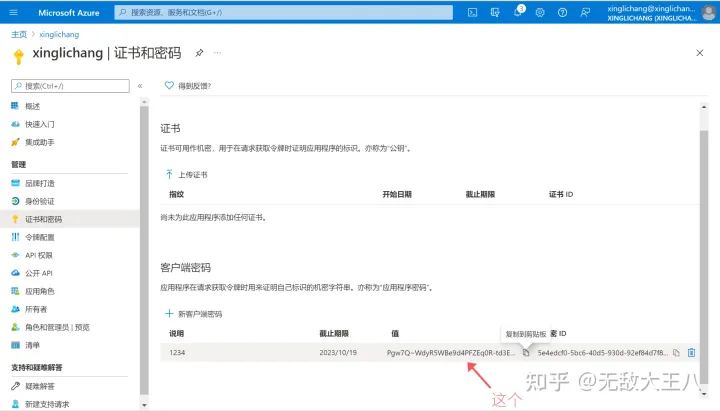Collapse the left sidebar menu
The width and height of the screenshot is (720, 411).
pos(140,86)
